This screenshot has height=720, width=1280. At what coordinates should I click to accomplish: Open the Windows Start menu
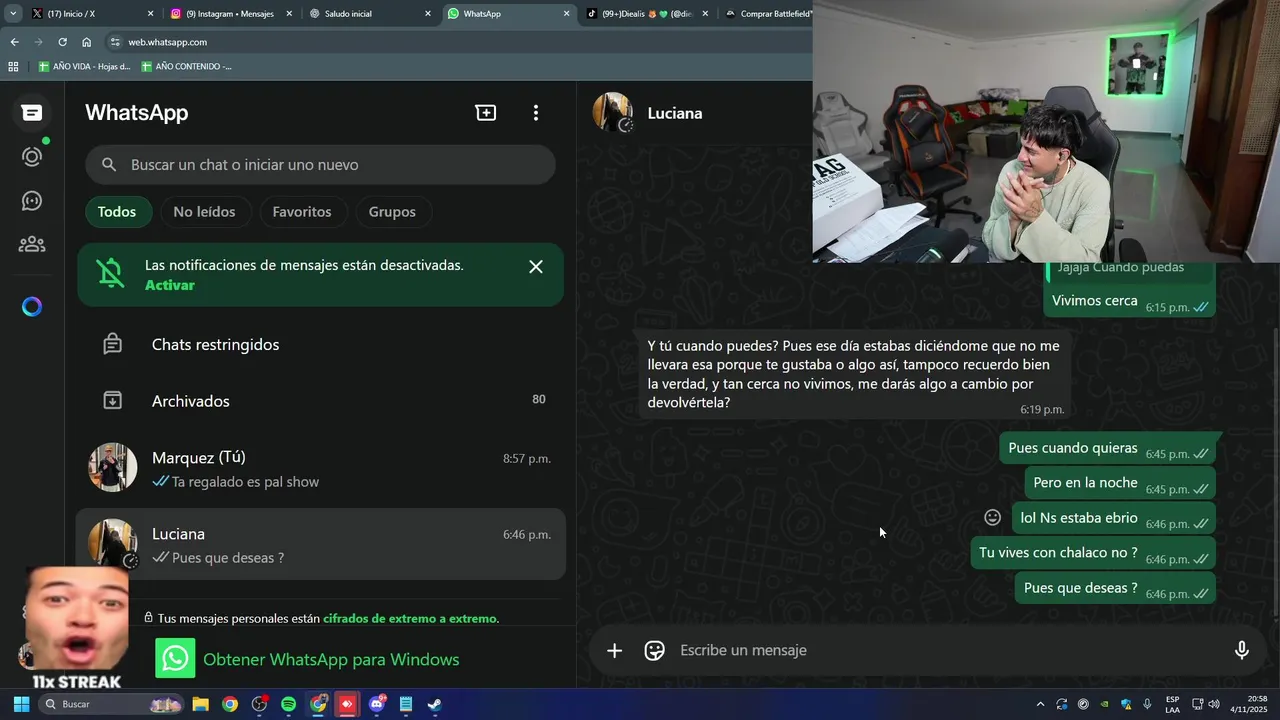pyautogui.click(x=20, y=704)
